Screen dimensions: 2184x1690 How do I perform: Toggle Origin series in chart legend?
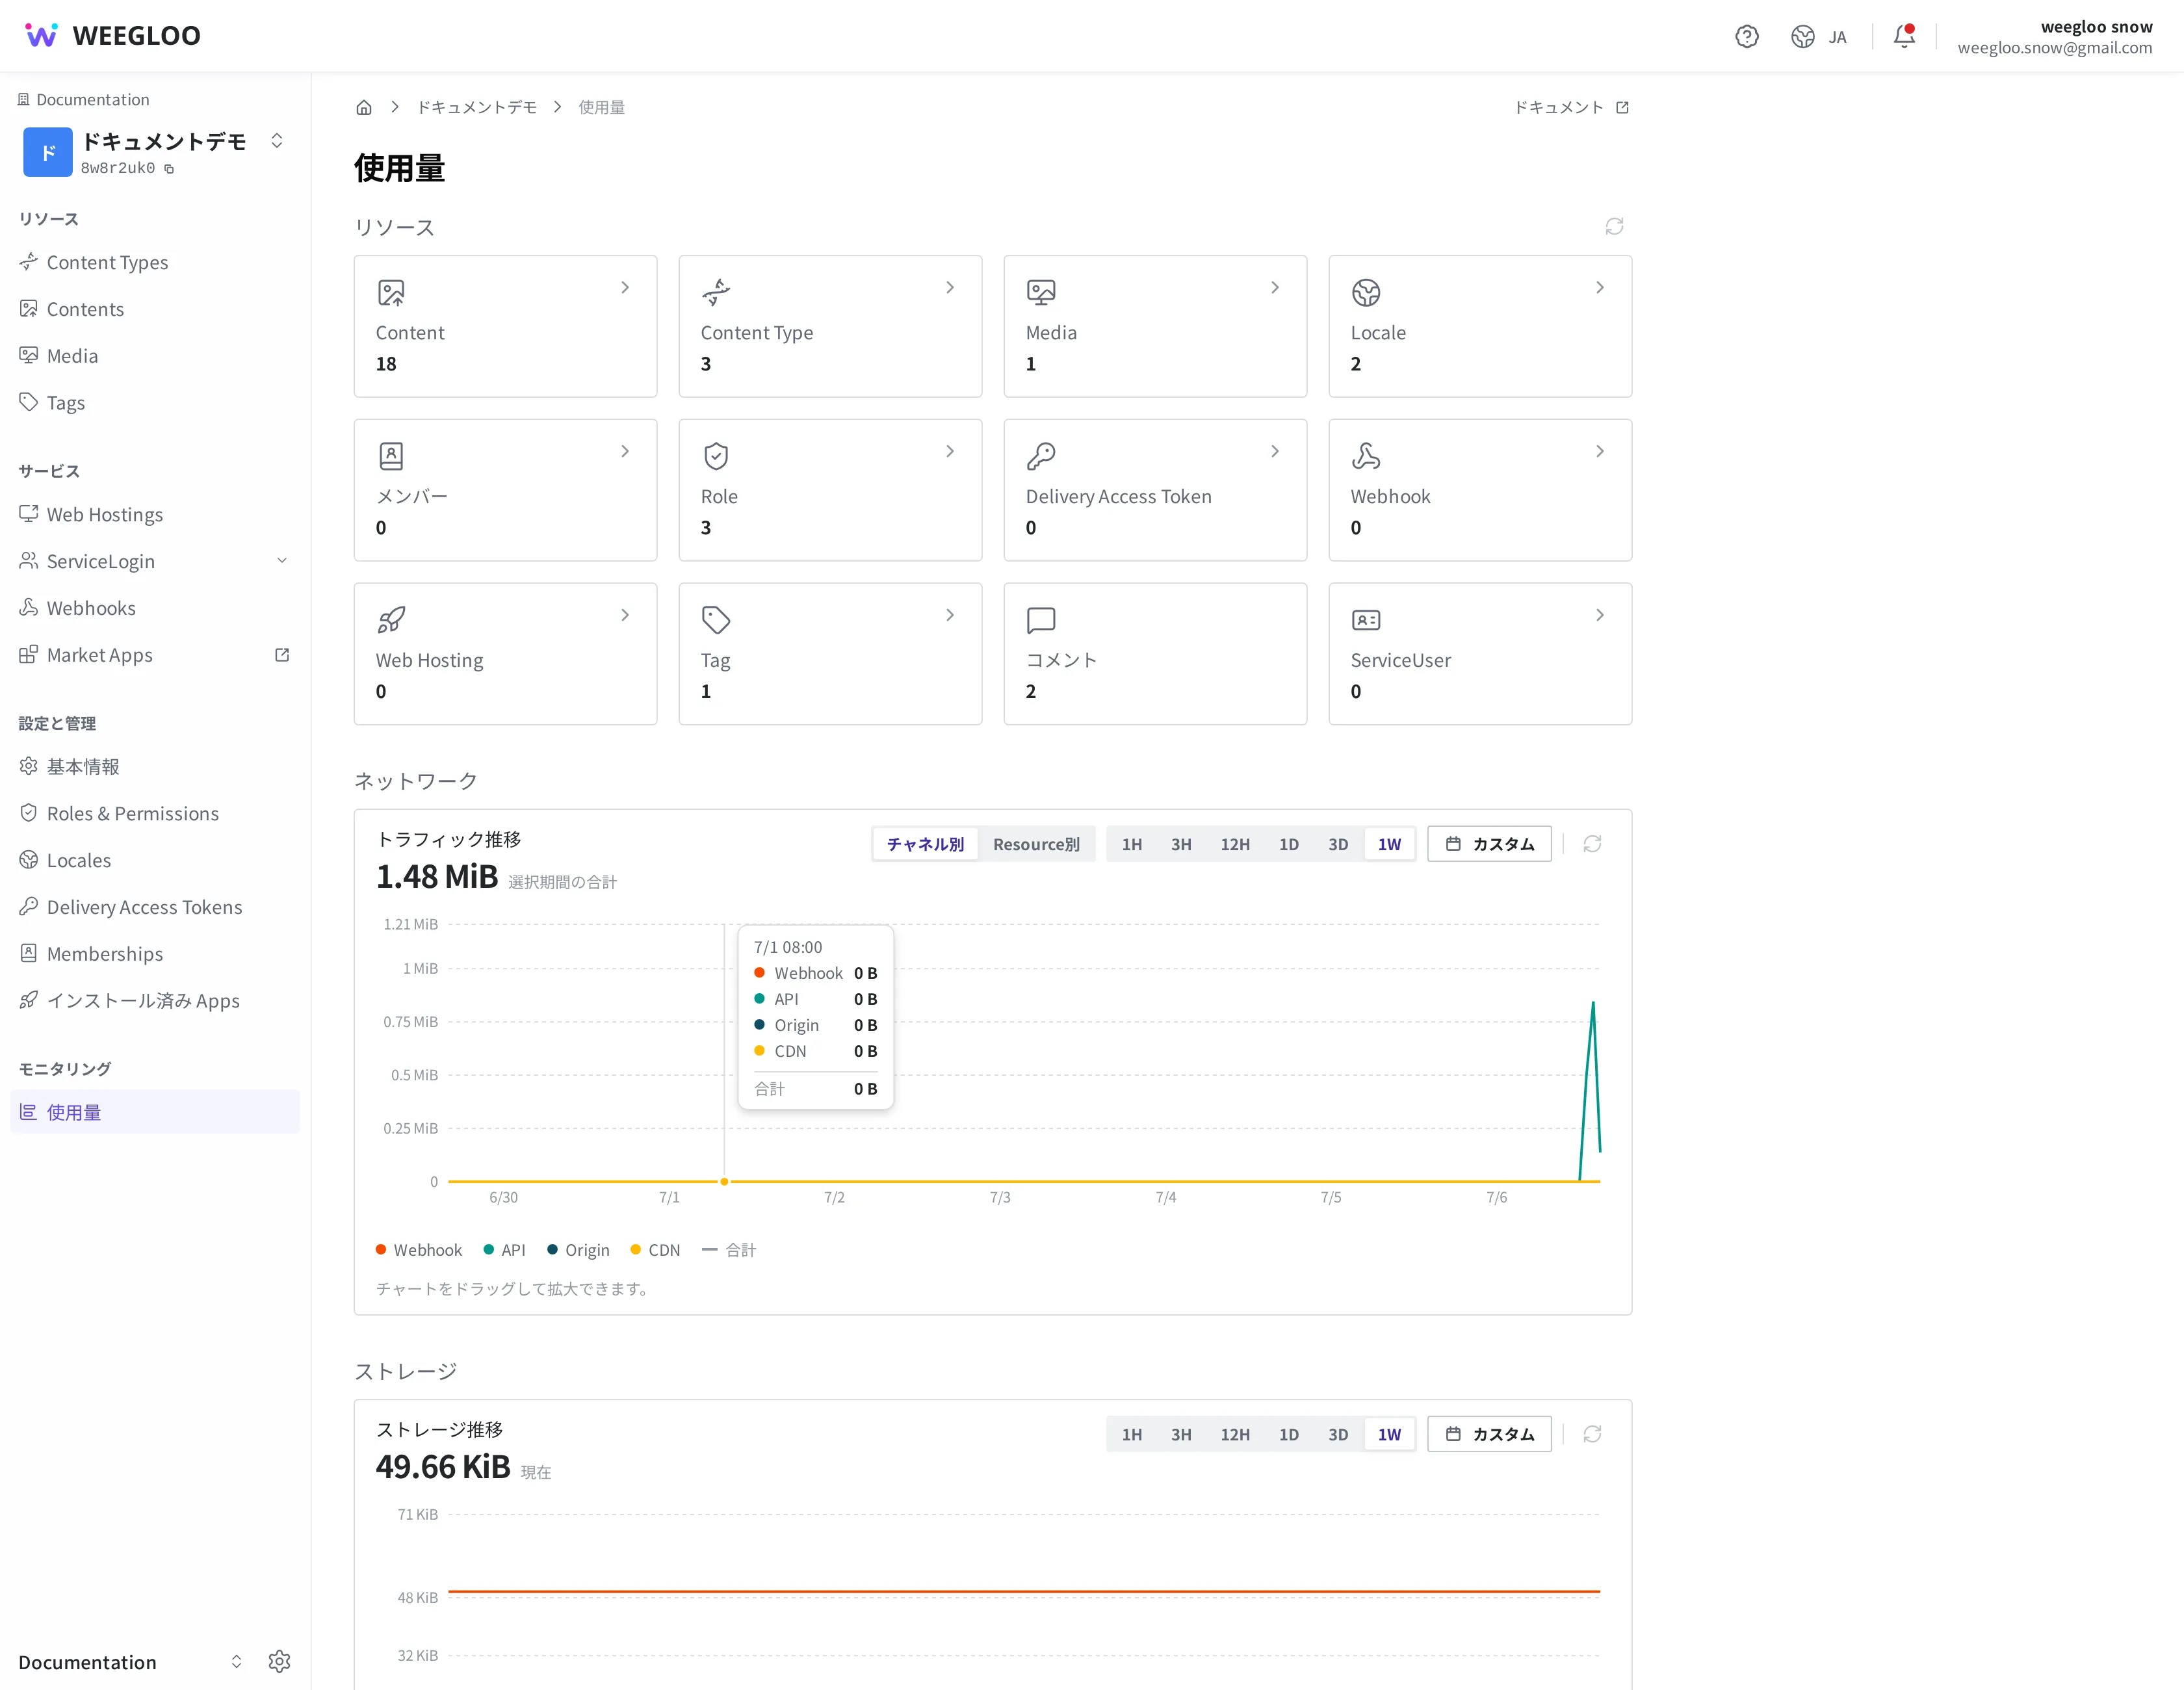pos(578,1250)
